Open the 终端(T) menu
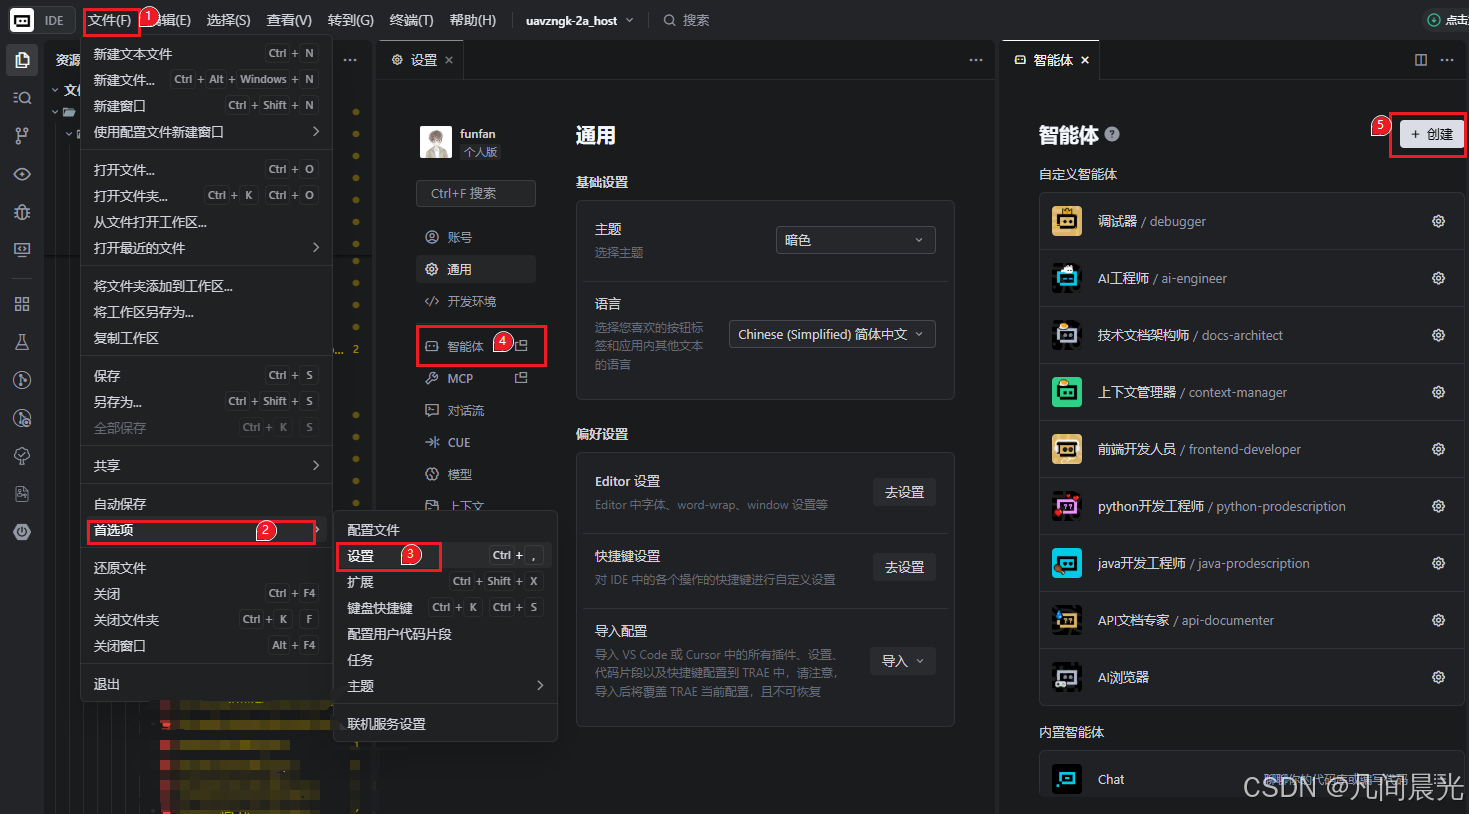The width and height of the screenshot is (1469, 814). tap(411, 20)
